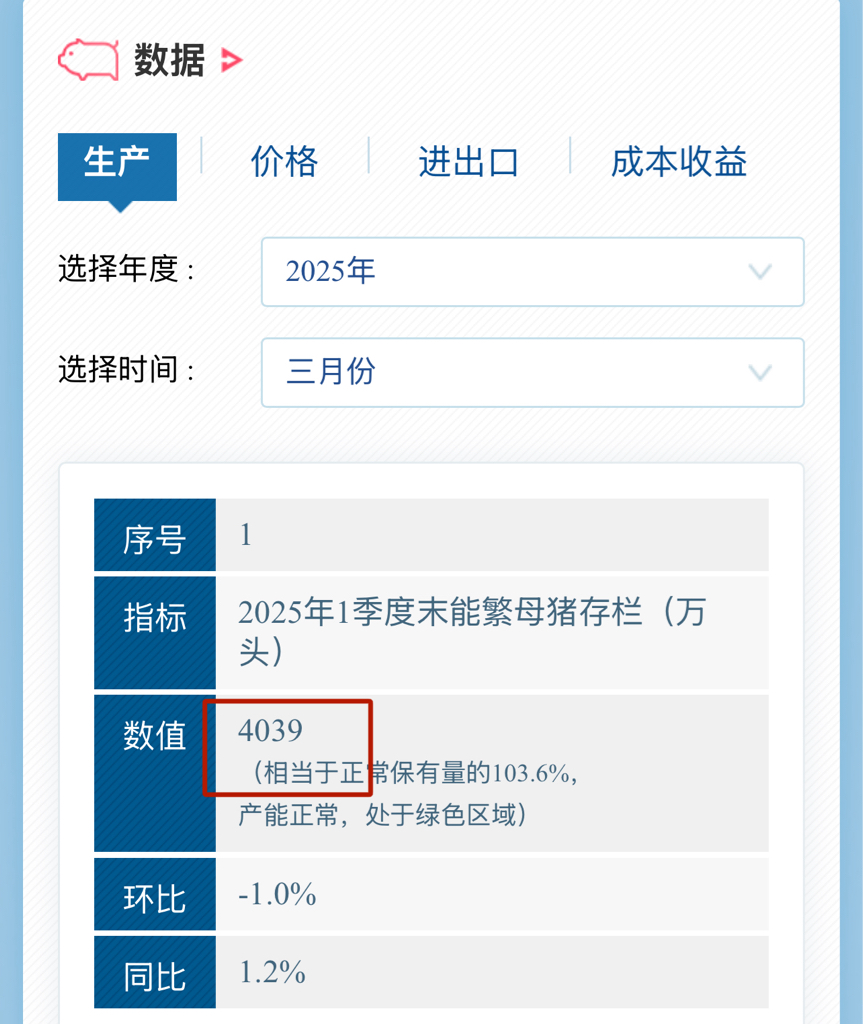Viewport: 863px width, 1024px height.
Task: Select the 生产 tab
Action: click(x=117, y=167)
